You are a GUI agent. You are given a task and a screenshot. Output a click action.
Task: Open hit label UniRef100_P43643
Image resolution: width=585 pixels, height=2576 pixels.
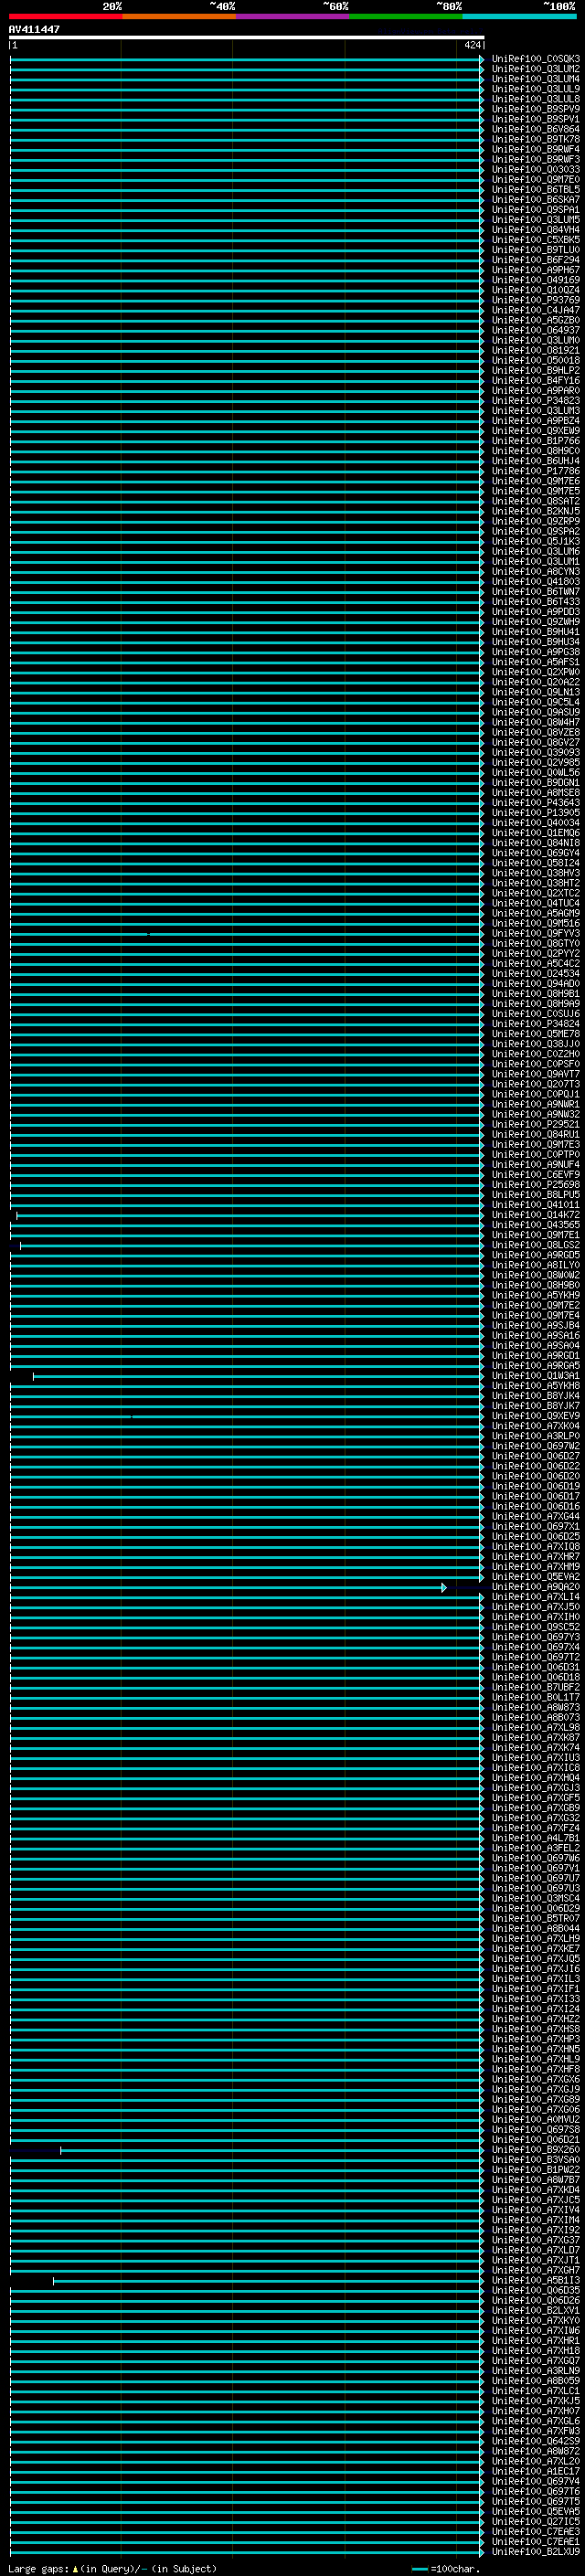(536, 803)
